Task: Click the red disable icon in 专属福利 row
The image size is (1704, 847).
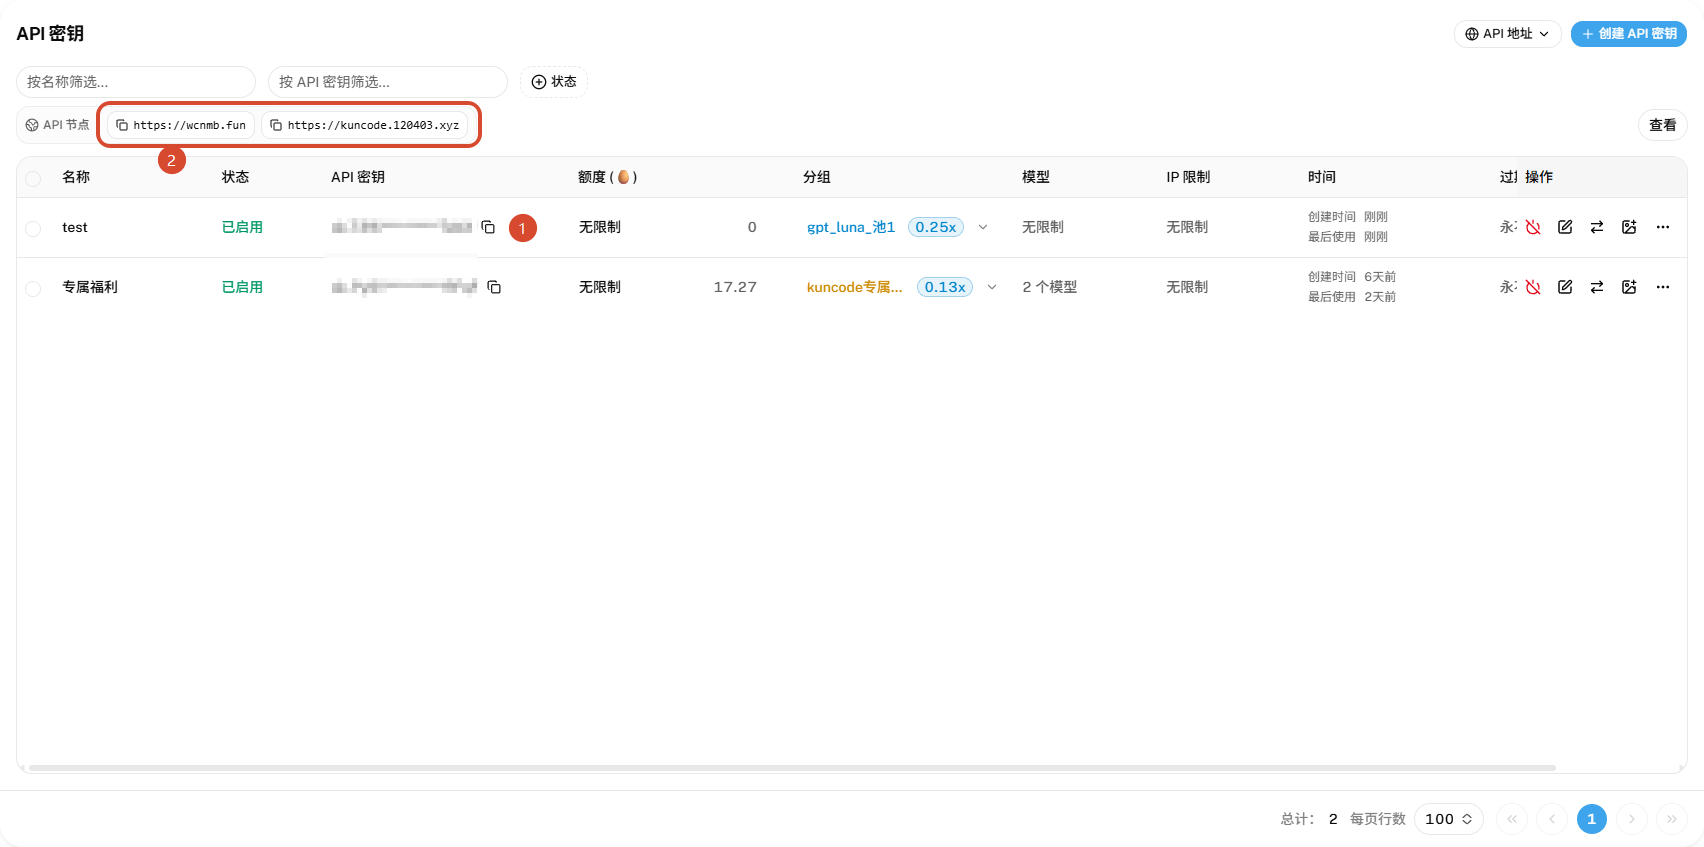Action: [1533, 287]
